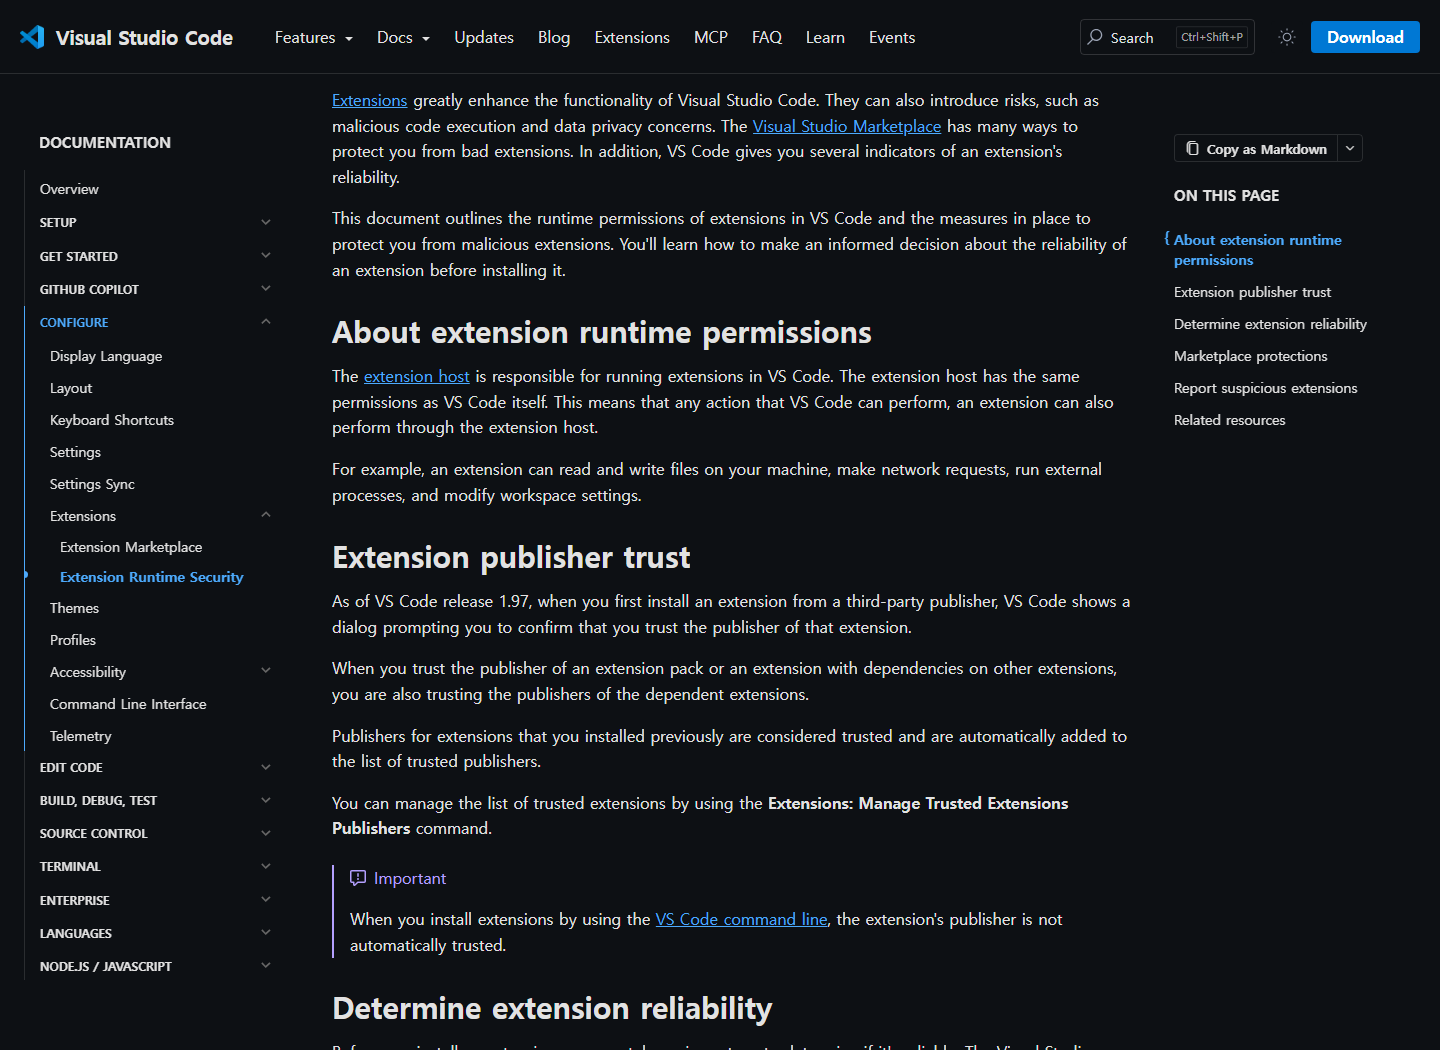Open the Docs dropdown menu
Screen dimensions: 1440x1050
[403, 37]
